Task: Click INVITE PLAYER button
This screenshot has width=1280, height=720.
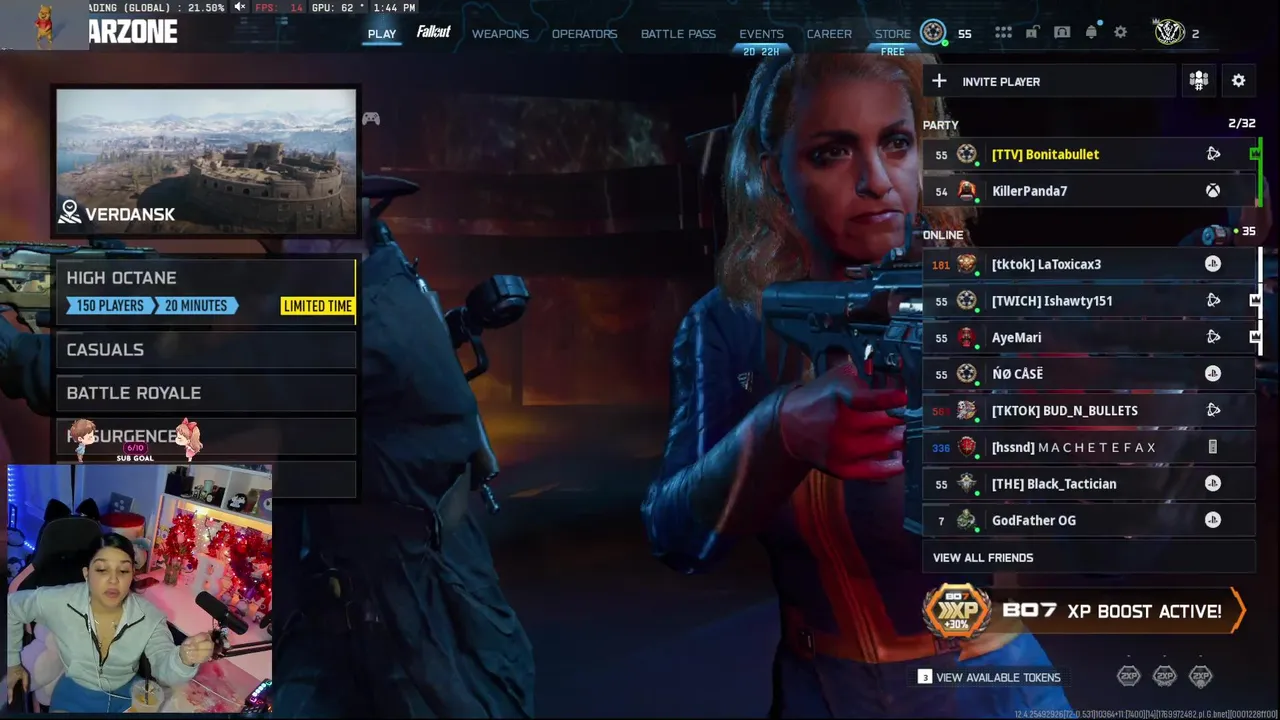Action: [1049, 82]
